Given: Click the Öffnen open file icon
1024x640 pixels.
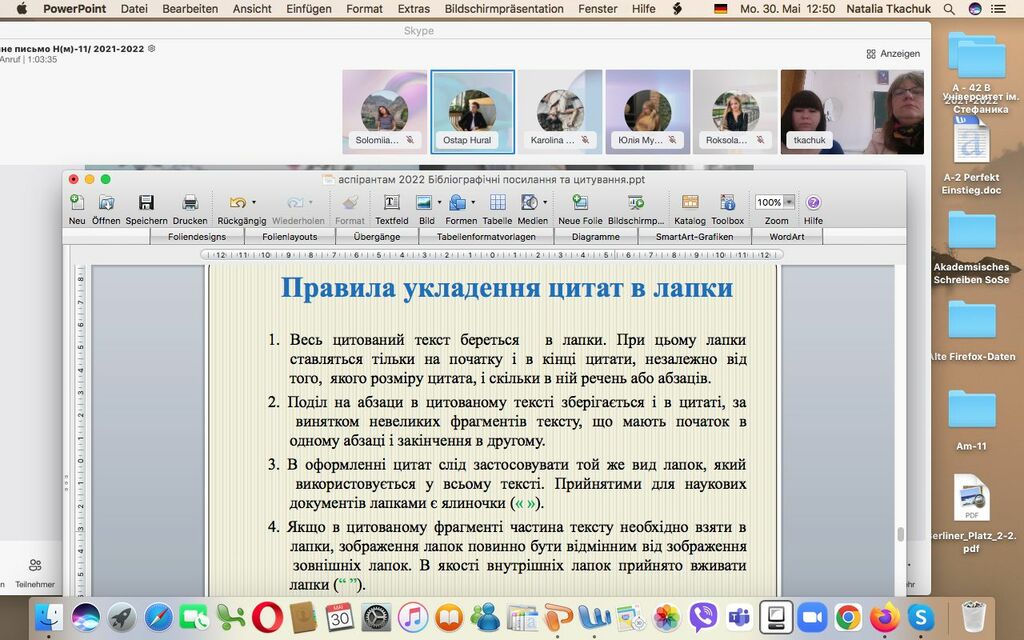Looking at the screenshot, I should point(106,202).
